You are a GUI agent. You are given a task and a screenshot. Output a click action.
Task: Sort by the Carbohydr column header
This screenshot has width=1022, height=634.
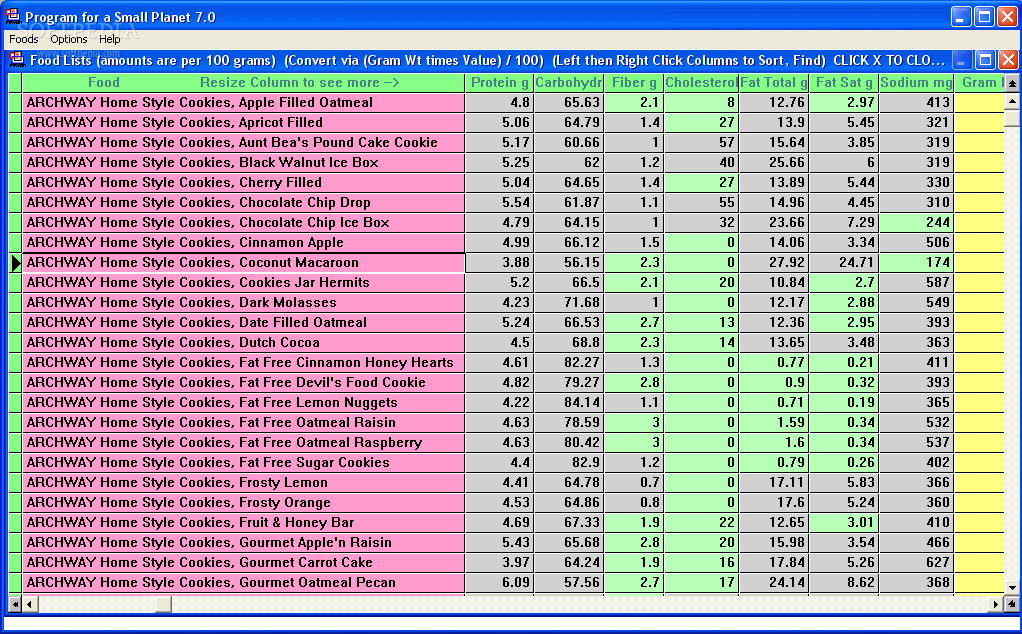point(568,83)
